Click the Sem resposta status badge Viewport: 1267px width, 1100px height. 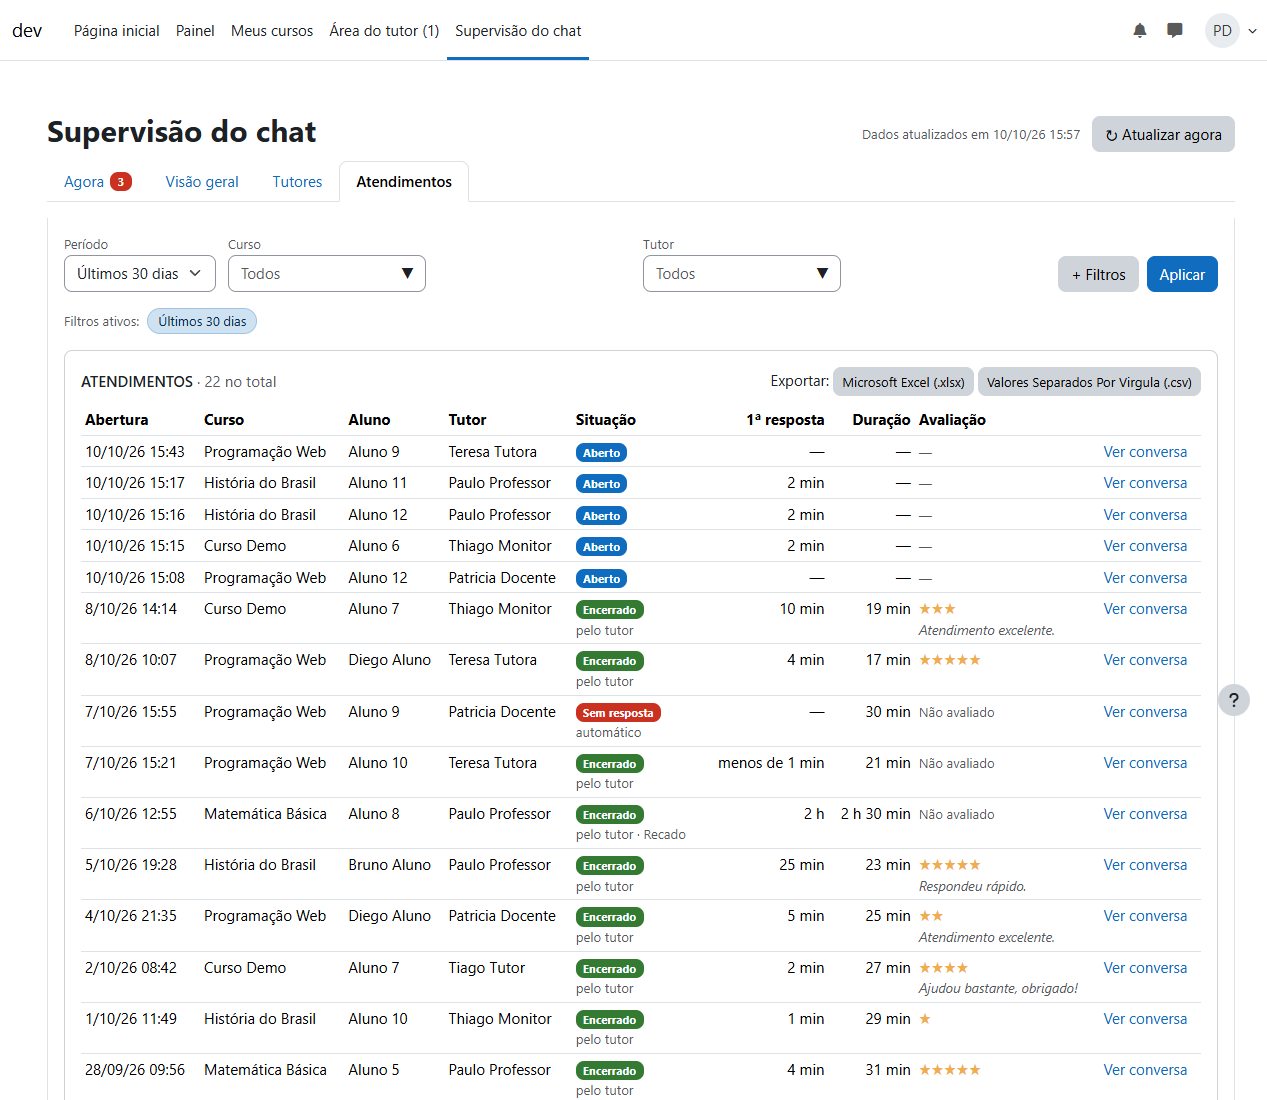click(618, 713)
